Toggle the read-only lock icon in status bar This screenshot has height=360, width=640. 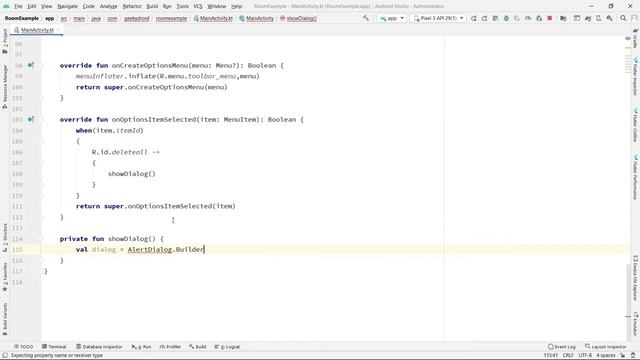[x=623, y=356]
